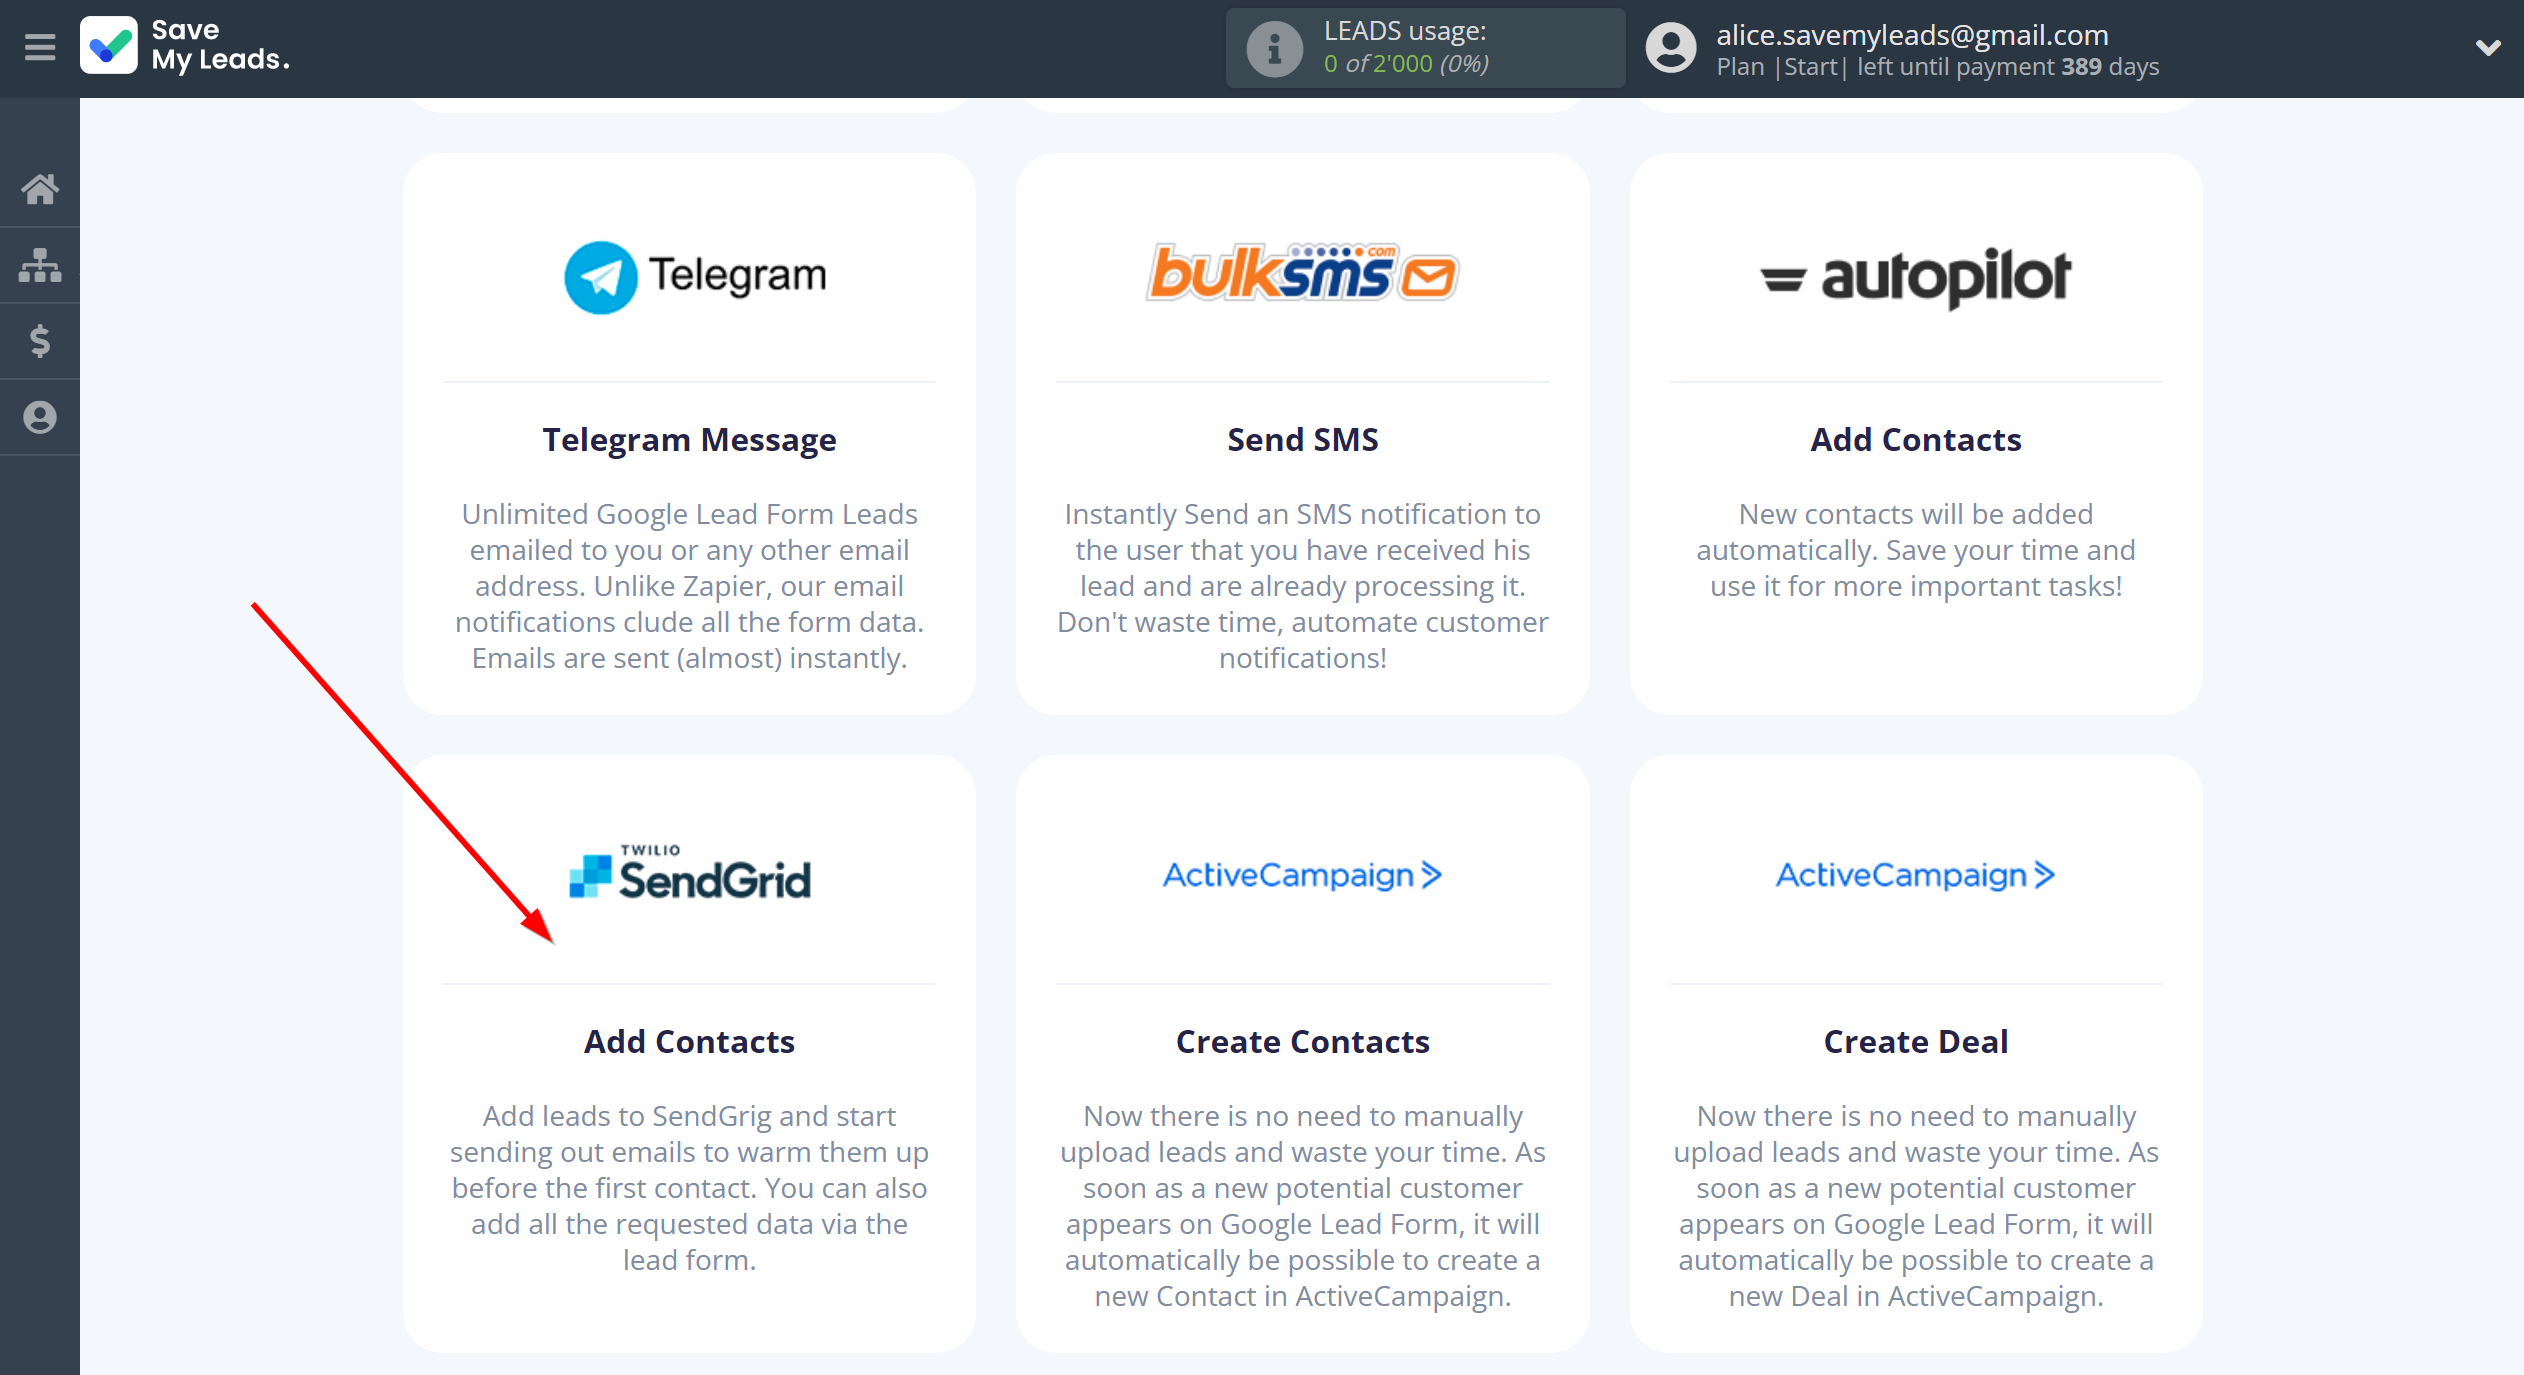Click the Save My Leads brand name

(x=221, y=45)
